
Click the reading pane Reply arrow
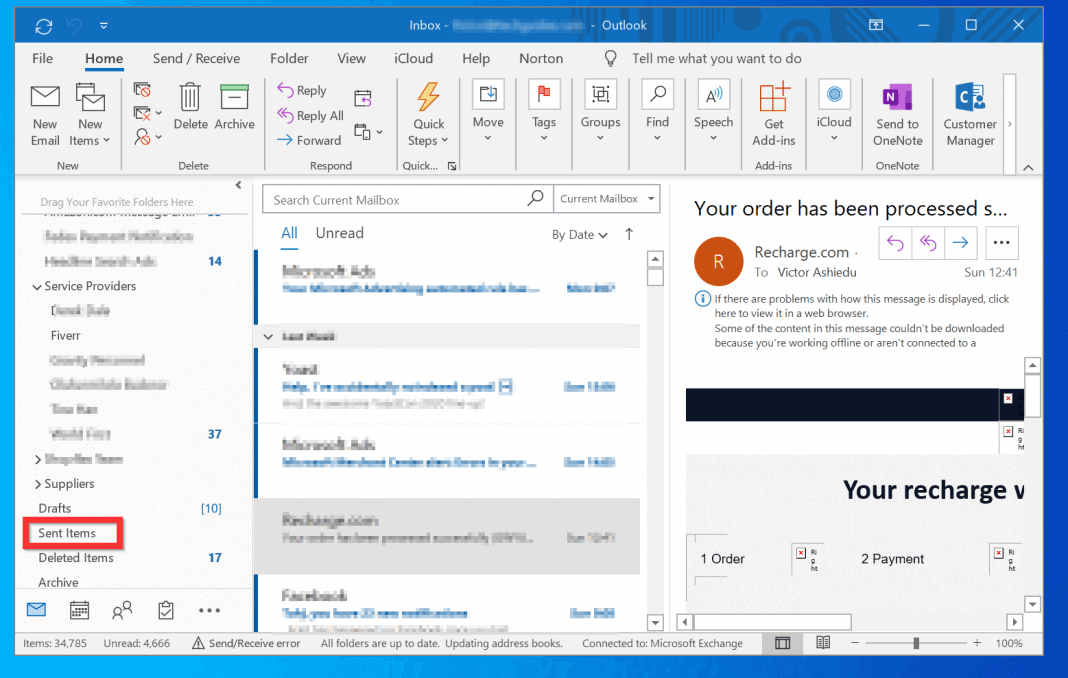(895, 243)
